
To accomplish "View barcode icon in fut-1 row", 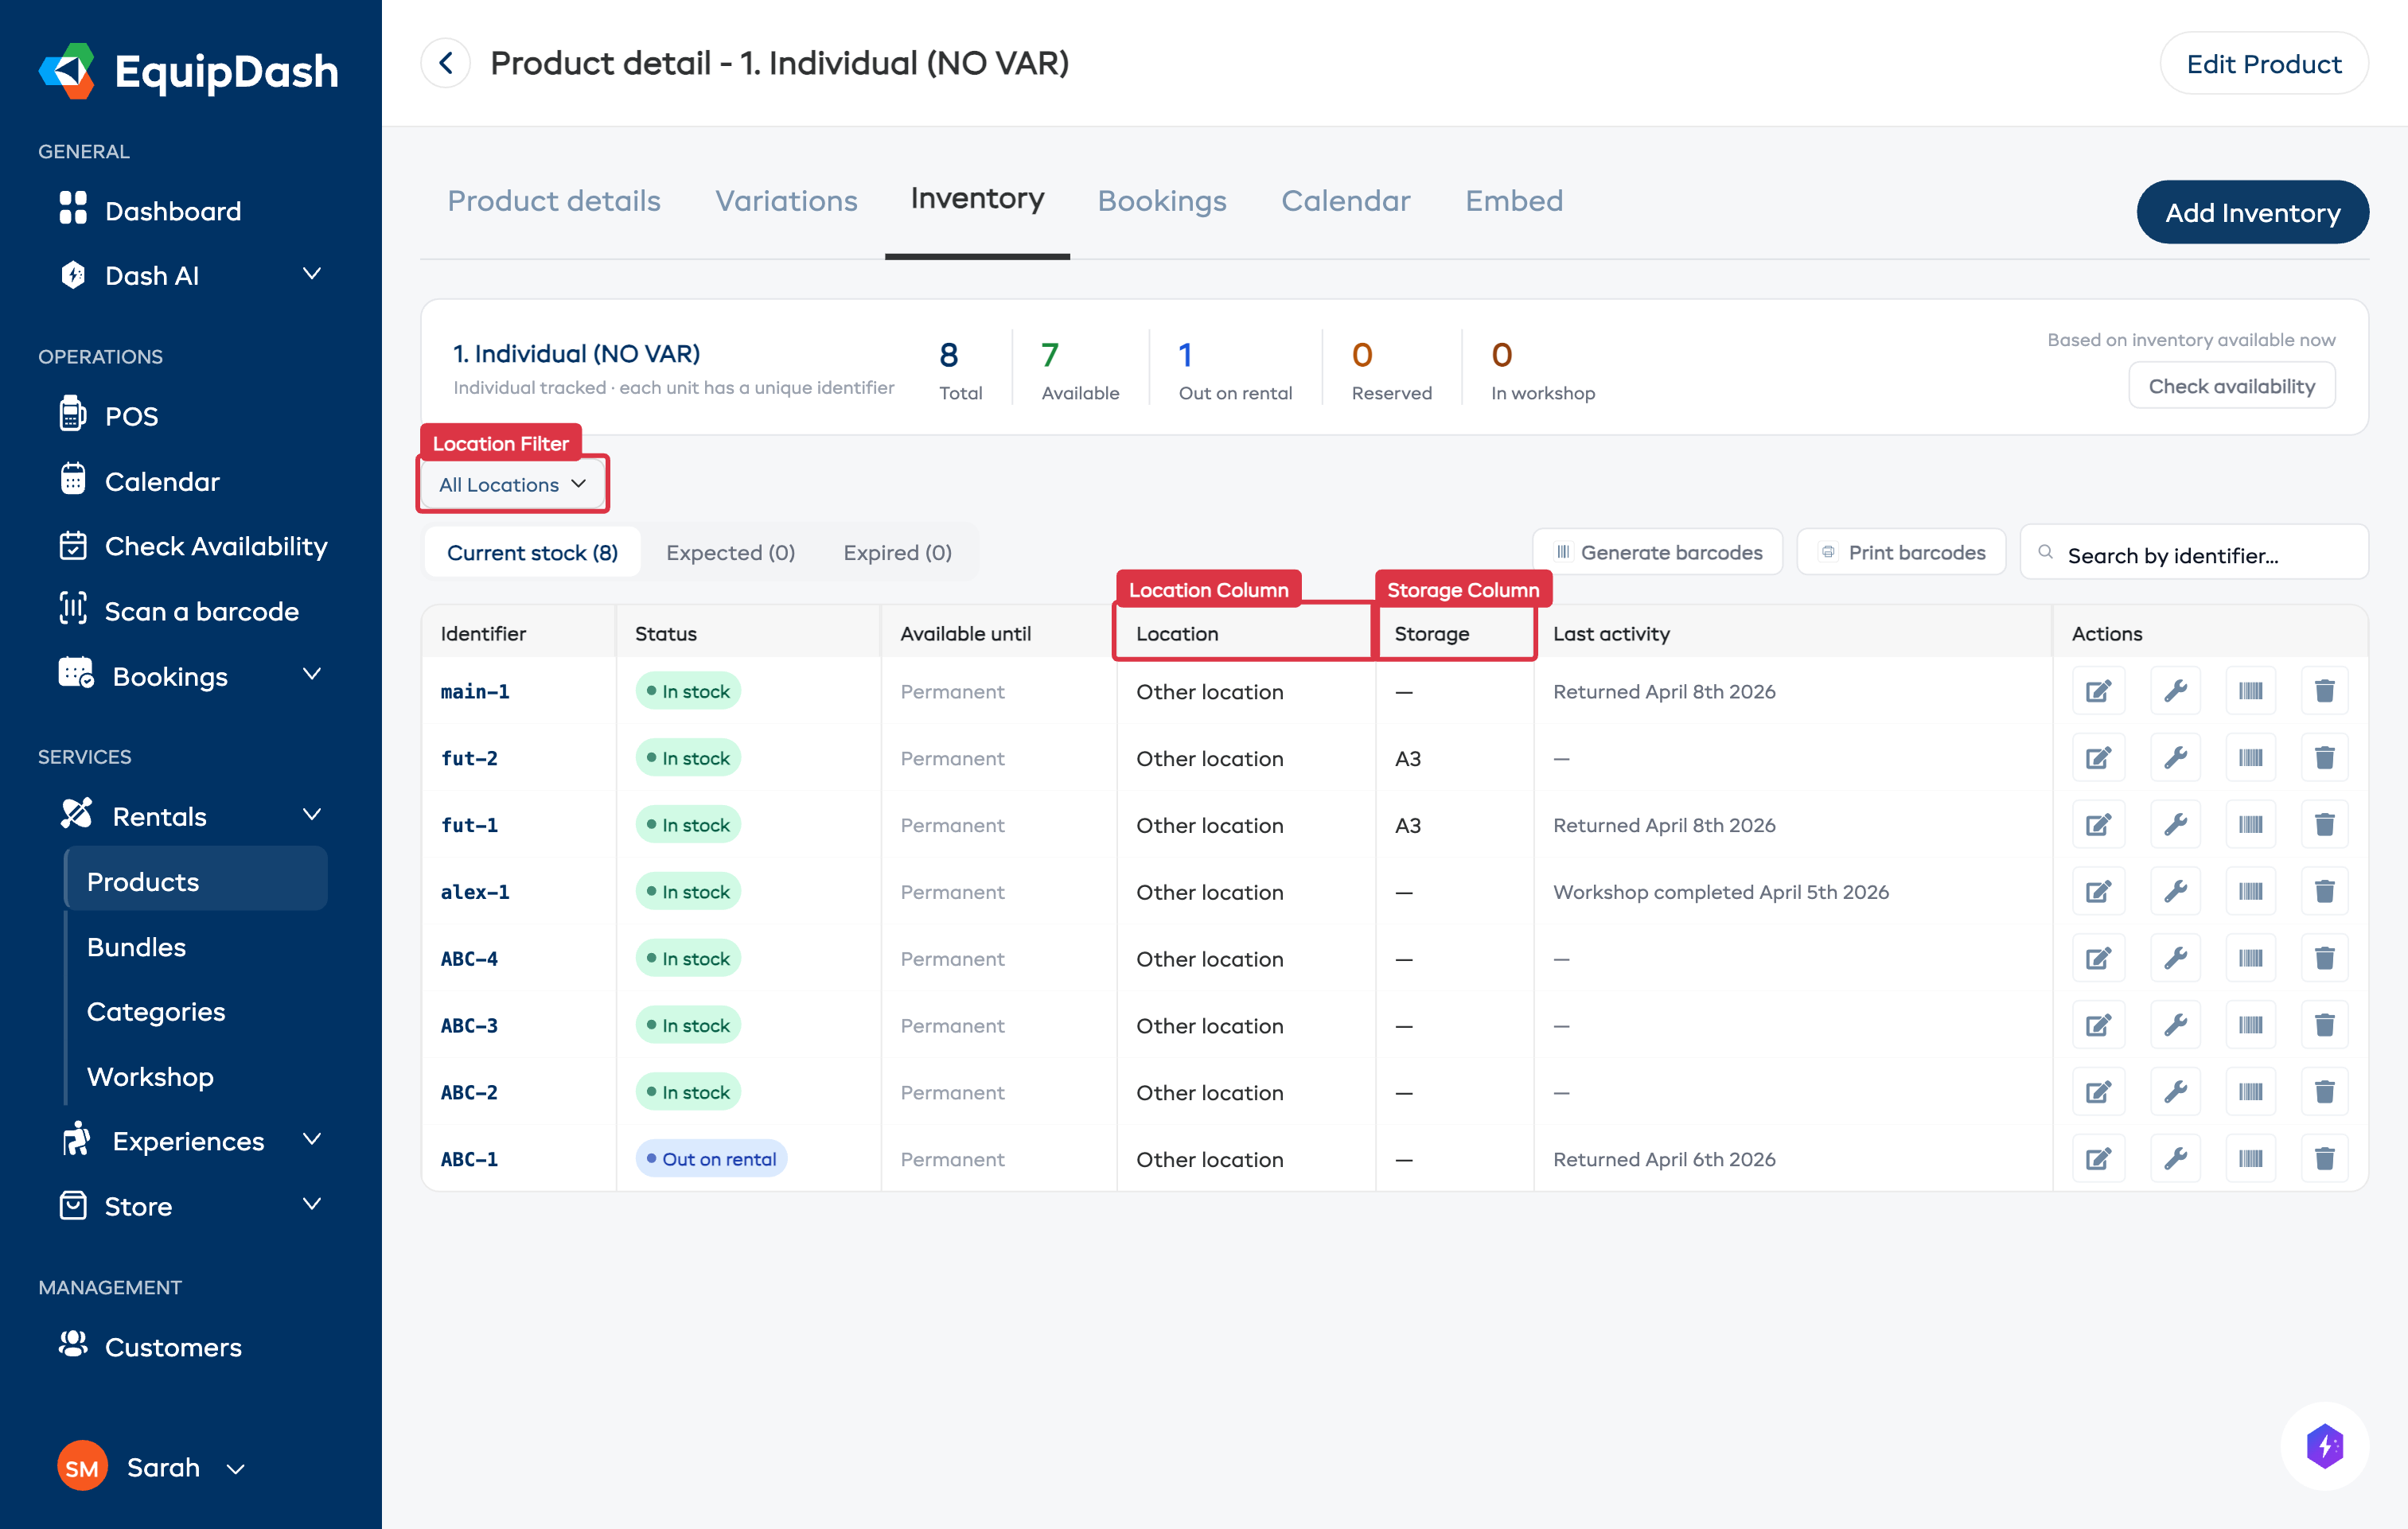I will click(x=2250, y=825).
